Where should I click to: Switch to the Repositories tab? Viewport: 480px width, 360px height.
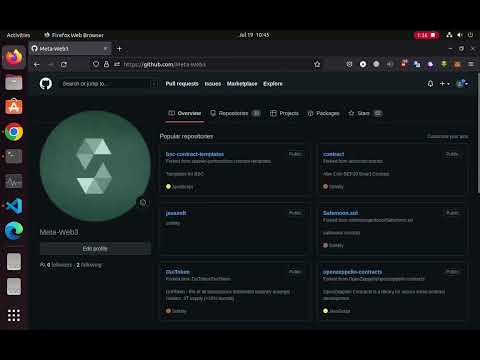coord(235,113)
